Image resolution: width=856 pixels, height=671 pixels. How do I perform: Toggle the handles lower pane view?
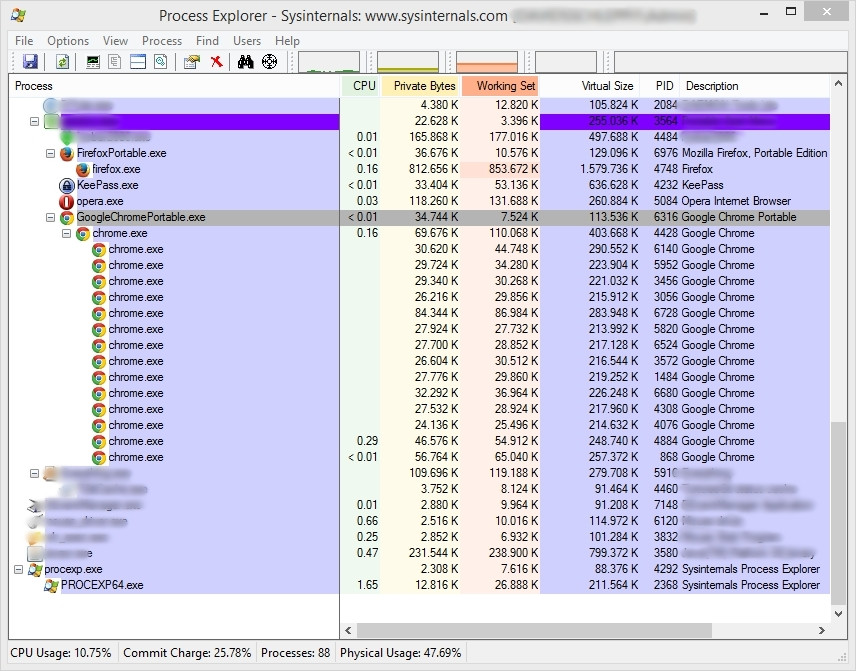coord(160,61)
